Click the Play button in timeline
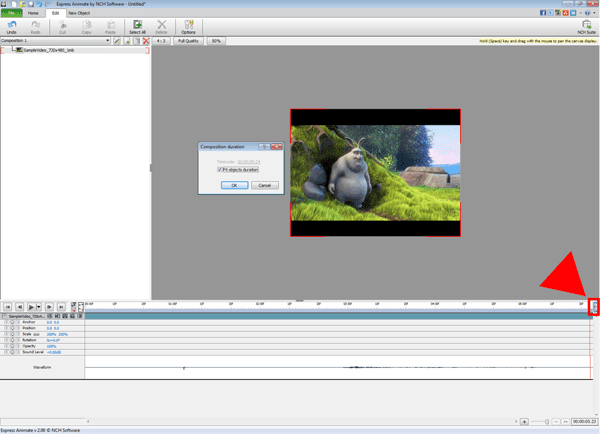The image size is (600, 434). 31,307
